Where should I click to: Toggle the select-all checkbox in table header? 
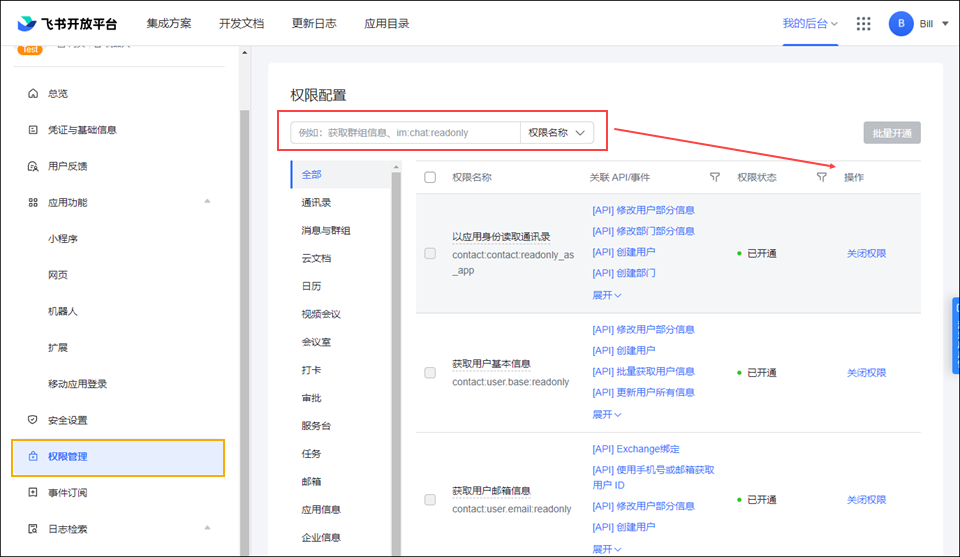(430, 177)
